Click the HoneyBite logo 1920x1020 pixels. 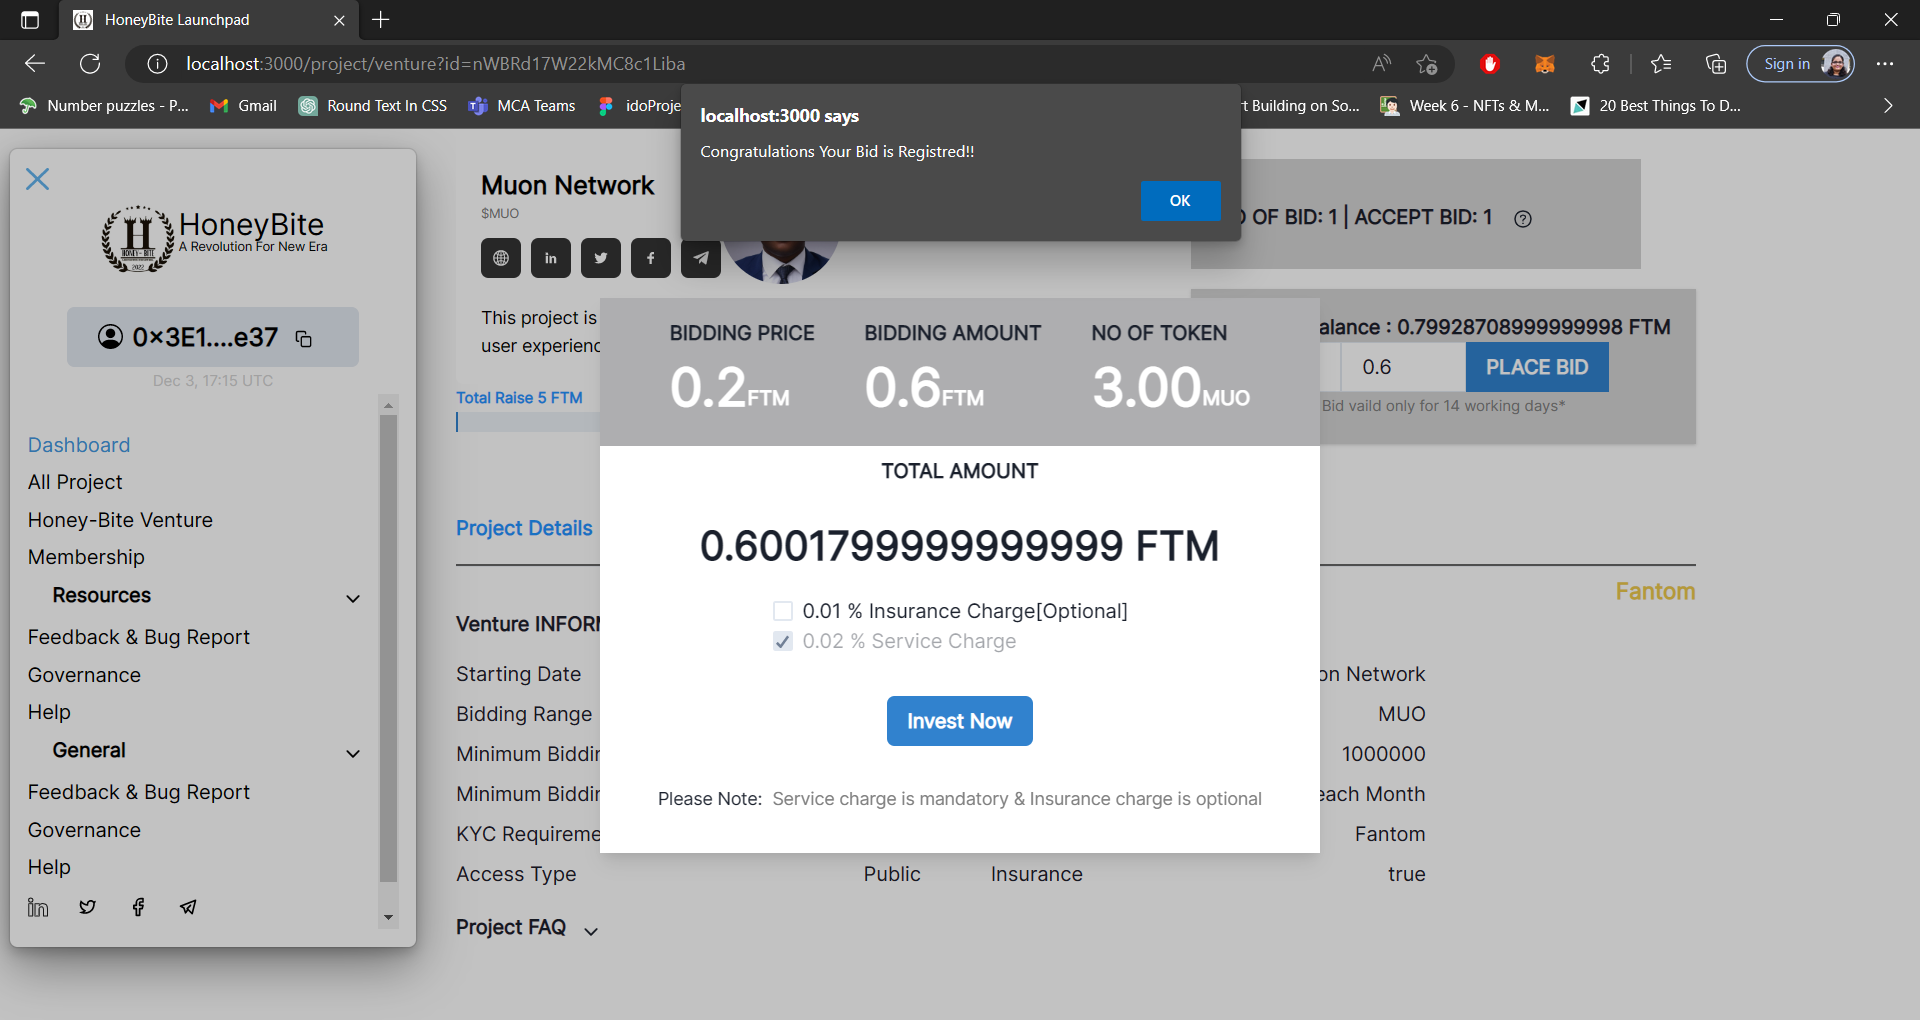214,238
